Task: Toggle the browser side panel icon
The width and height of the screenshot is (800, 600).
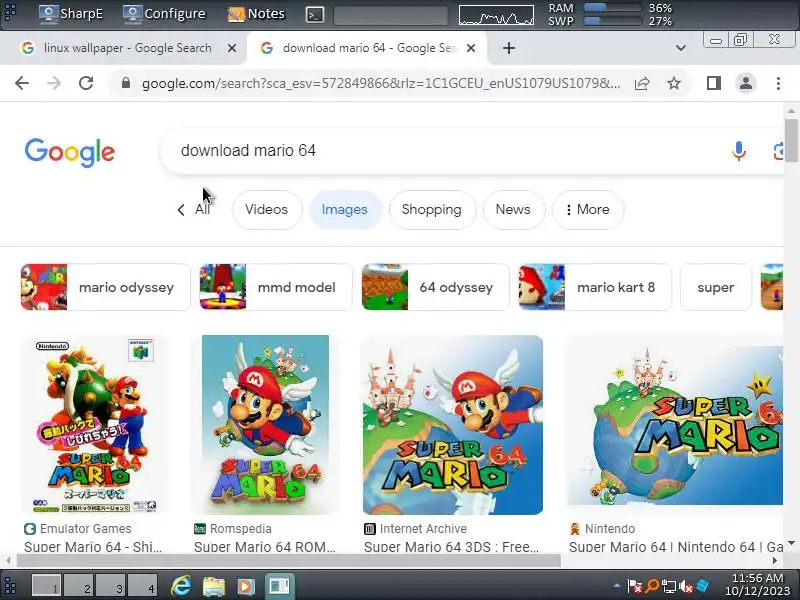Action: (714, 83)
